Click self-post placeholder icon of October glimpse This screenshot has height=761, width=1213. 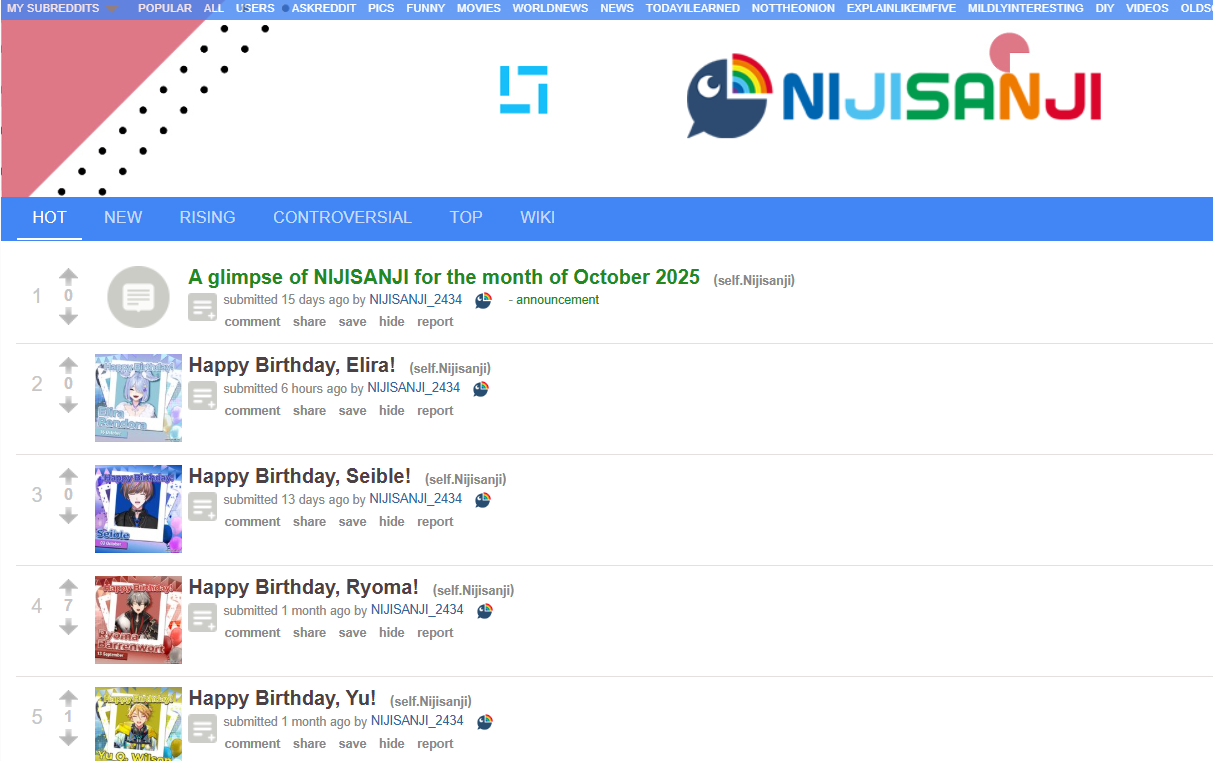click(138, 297)
